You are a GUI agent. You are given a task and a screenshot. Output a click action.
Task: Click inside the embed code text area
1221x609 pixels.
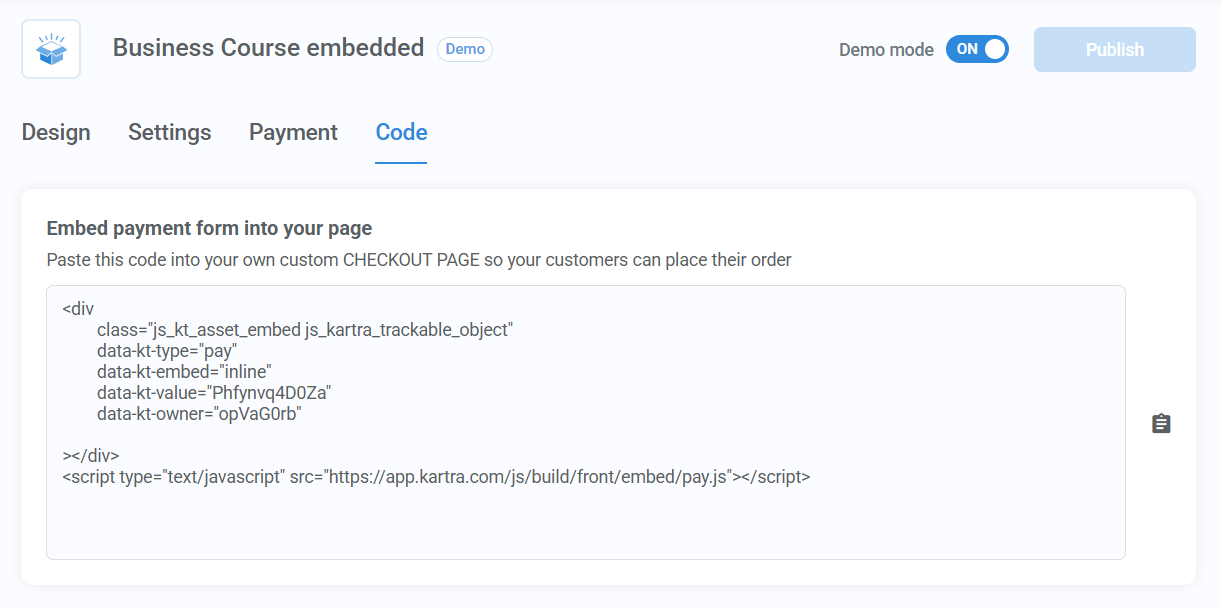click(586, 422)
